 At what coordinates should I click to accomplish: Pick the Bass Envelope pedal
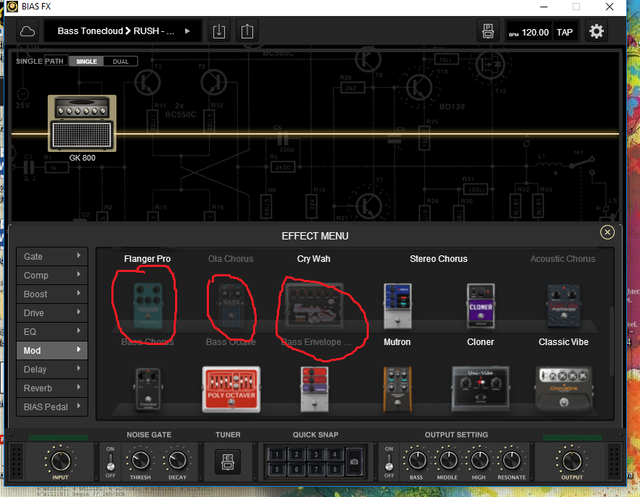(x=314, y=306)
